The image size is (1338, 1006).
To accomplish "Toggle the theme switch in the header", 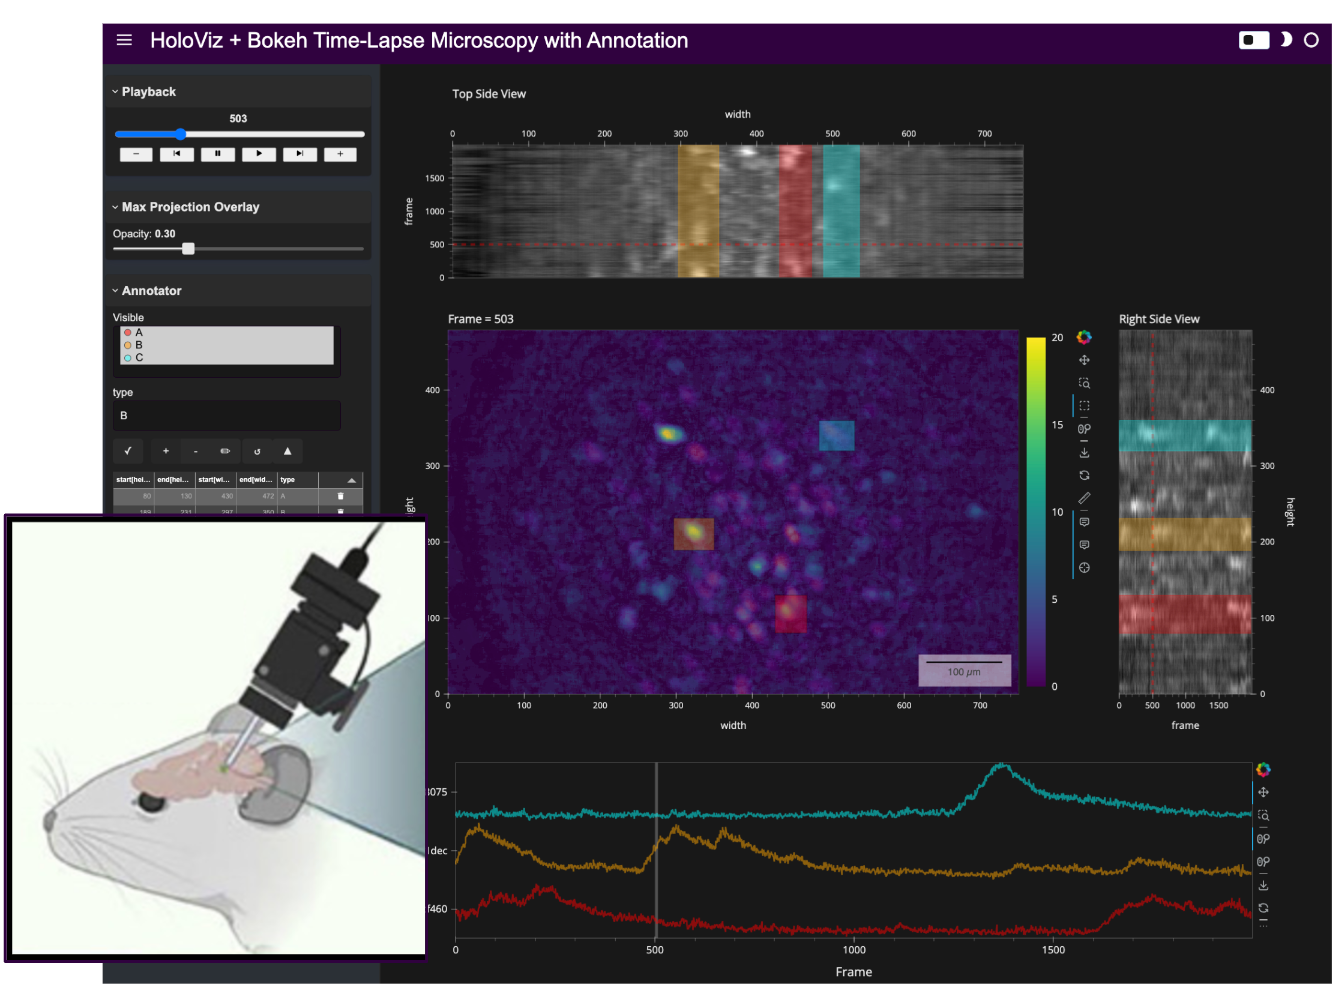I will (x=1254, y=40).
